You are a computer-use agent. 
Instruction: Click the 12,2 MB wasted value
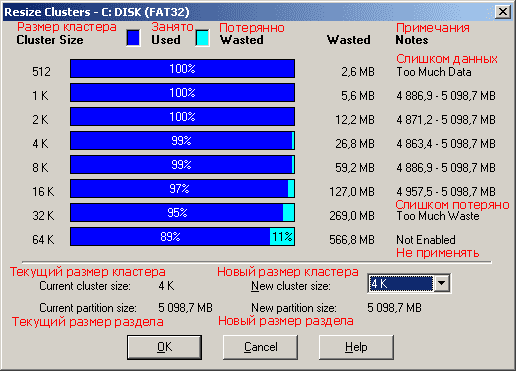[355, 120]
